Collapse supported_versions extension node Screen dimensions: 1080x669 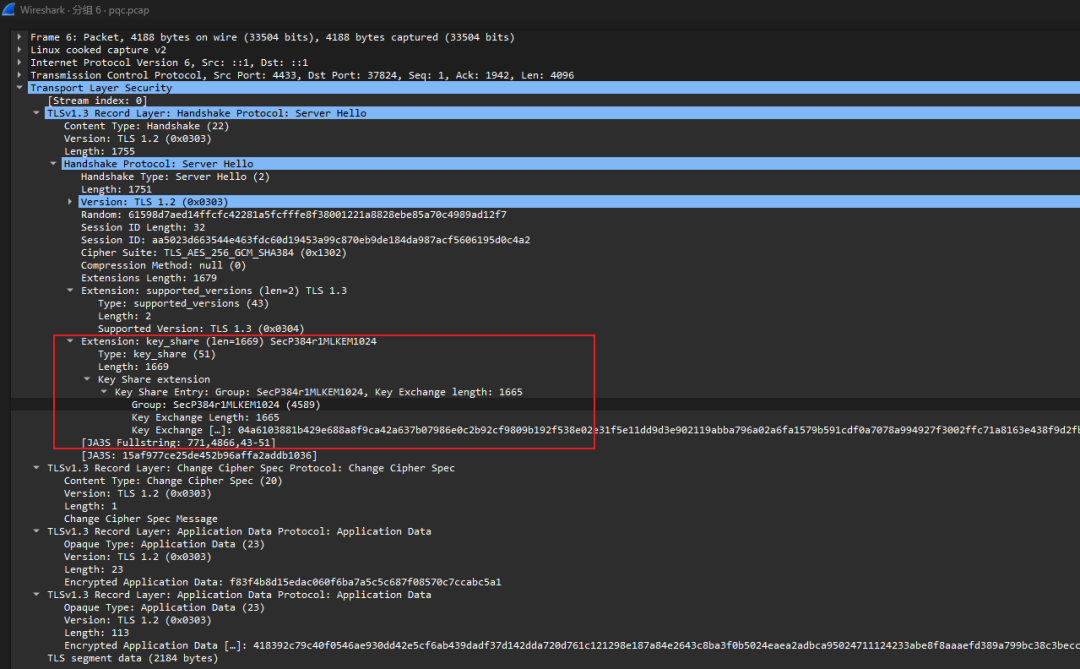click(70, 291)
